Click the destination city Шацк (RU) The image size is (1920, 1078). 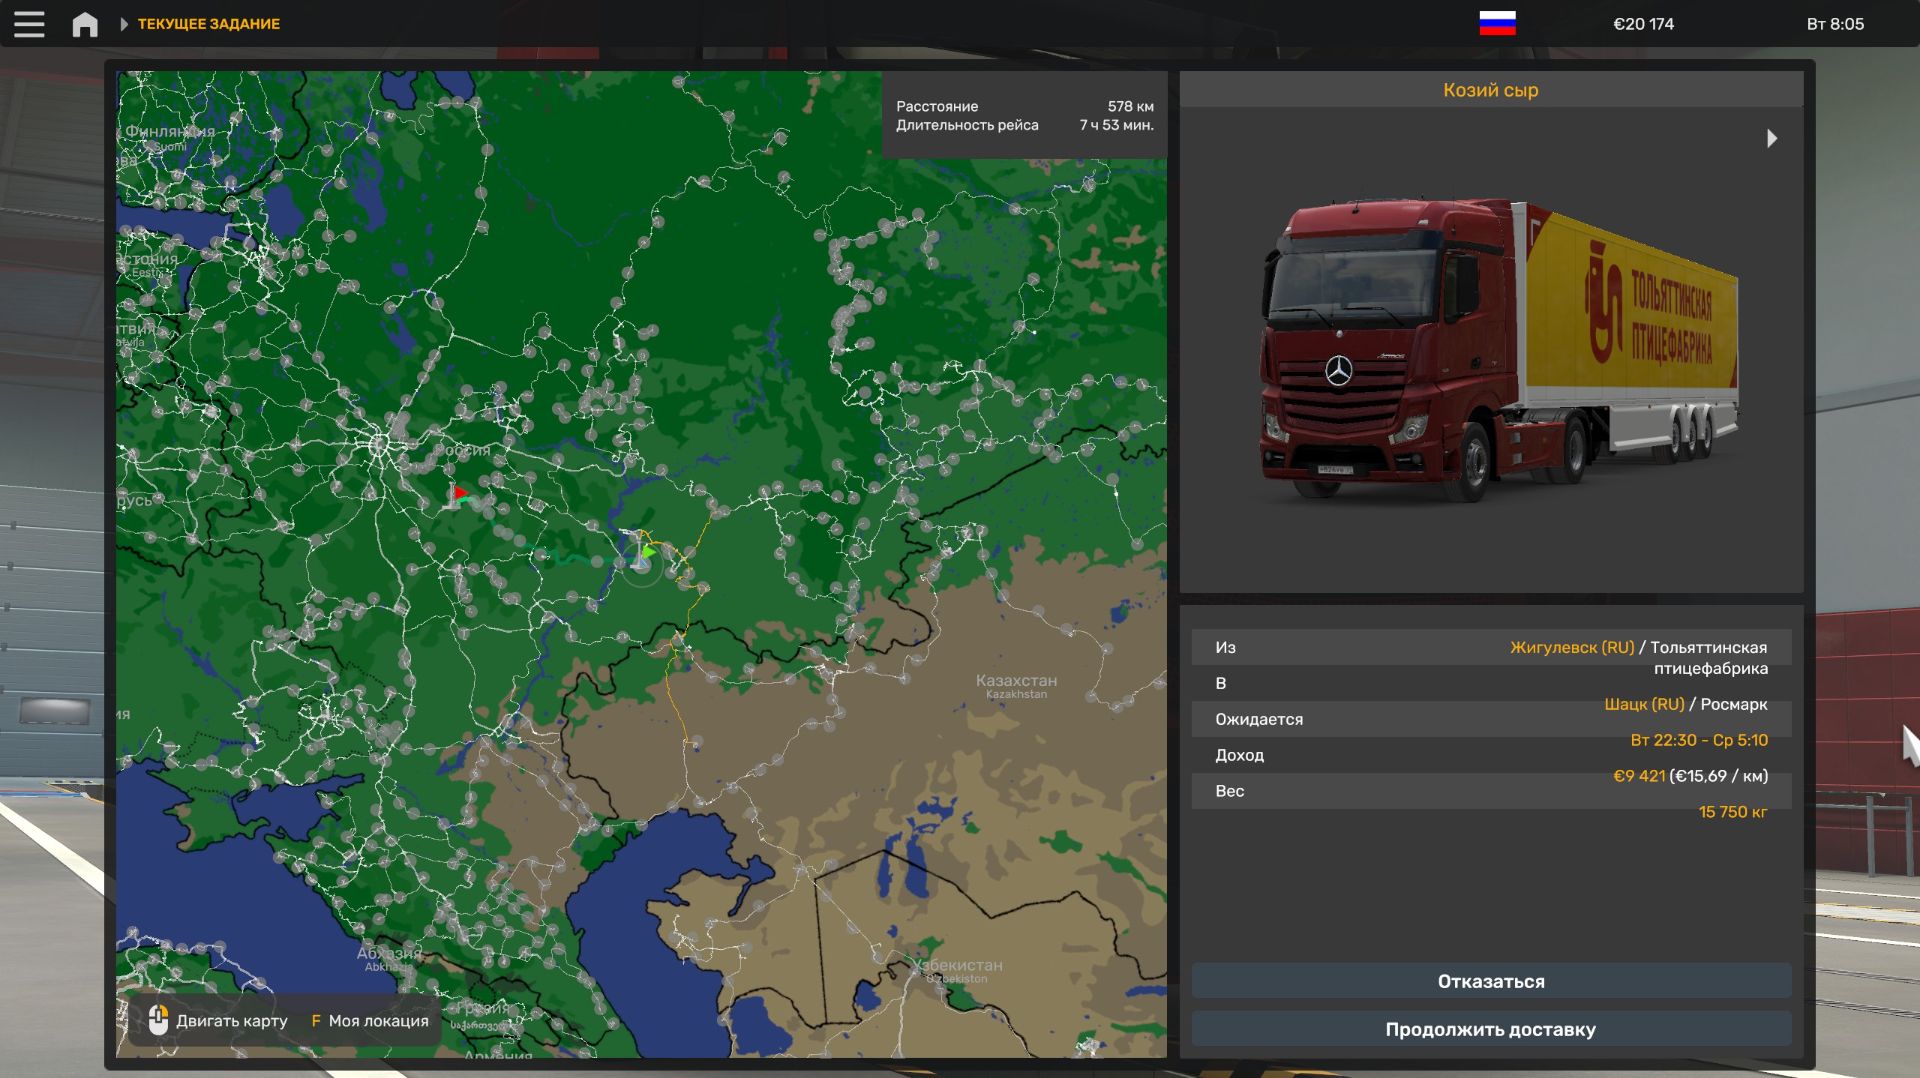coord(1644,704)
